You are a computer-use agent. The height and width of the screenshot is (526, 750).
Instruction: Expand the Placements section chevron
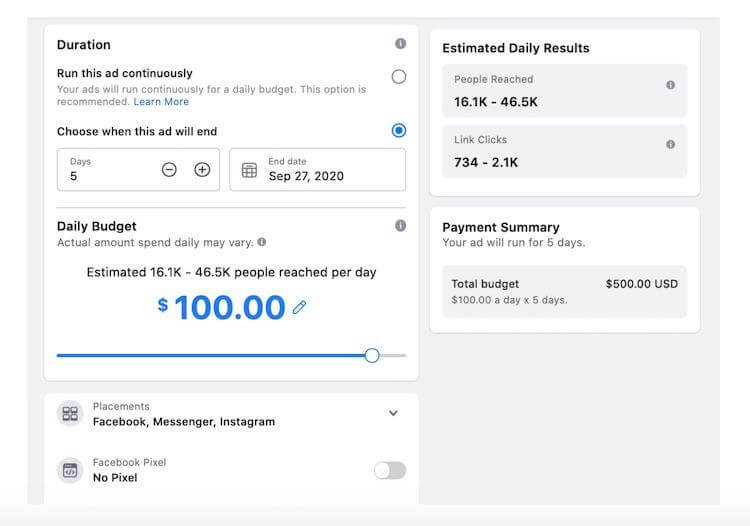[393, 413]
